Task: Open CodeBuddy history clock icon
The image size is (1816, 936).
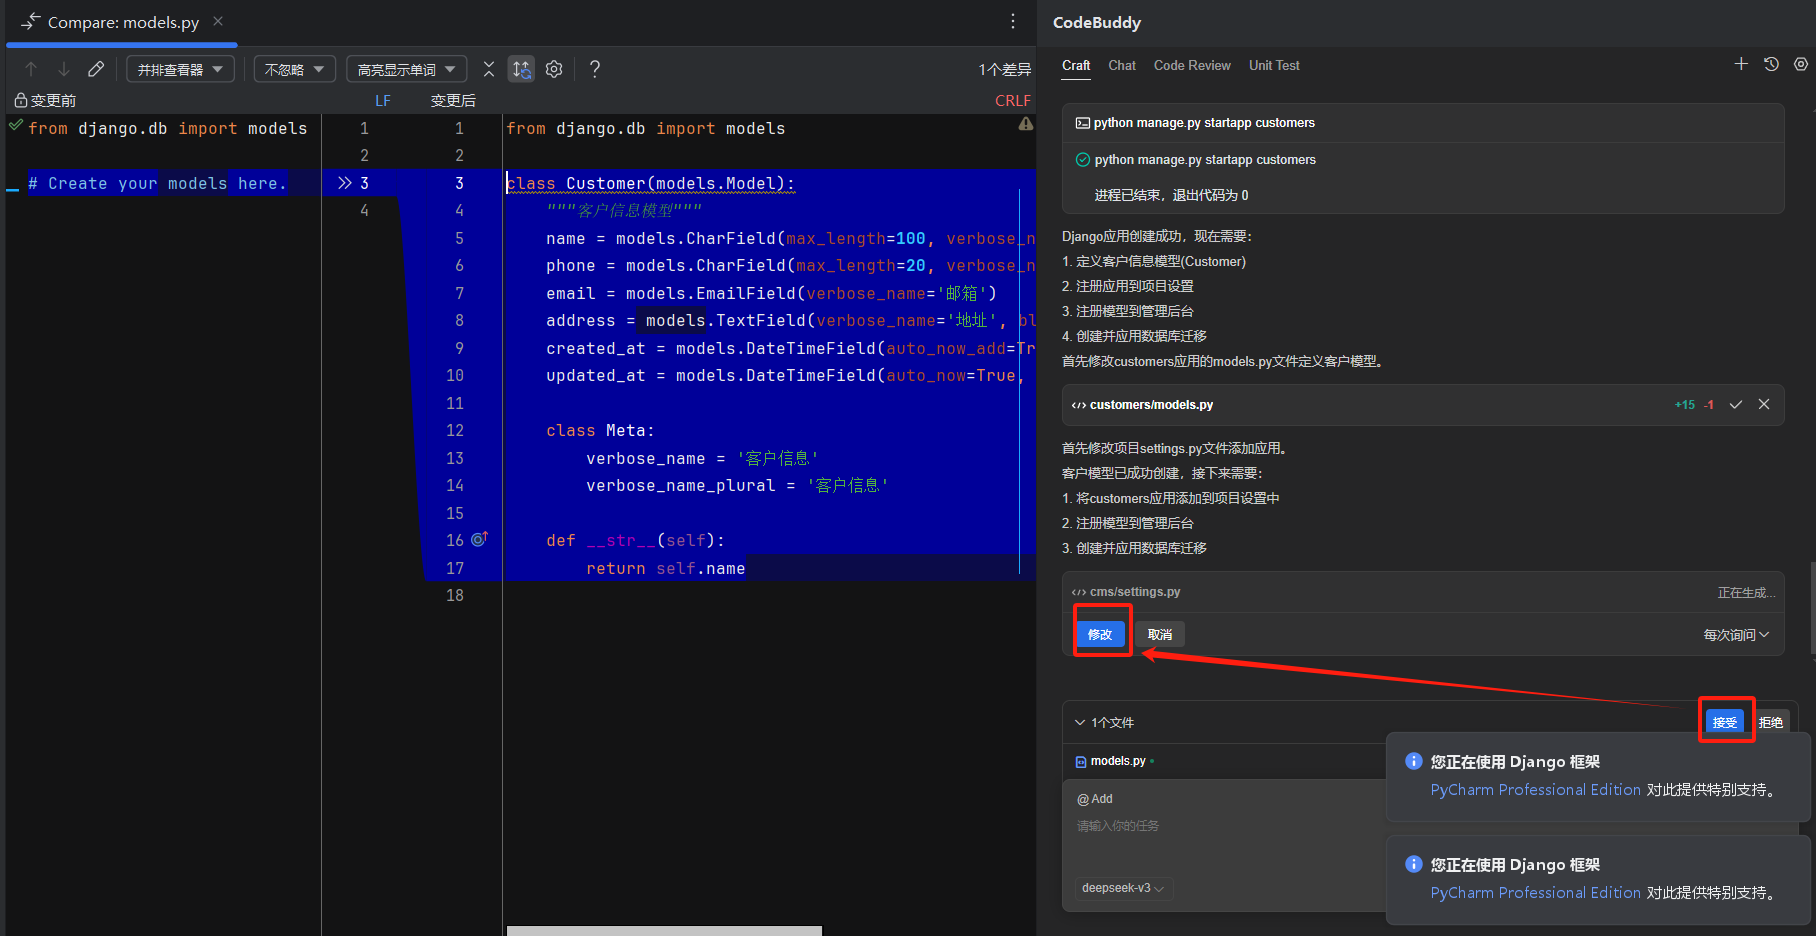Action: [x=1771, y=64]
